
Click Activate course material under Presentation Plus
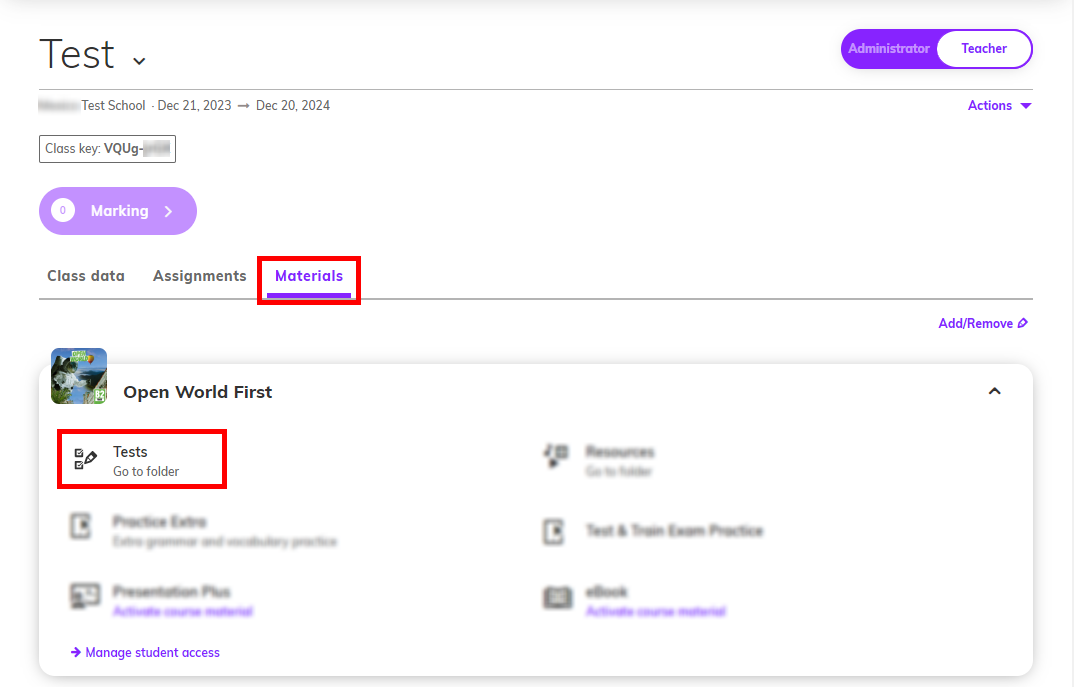183,611
